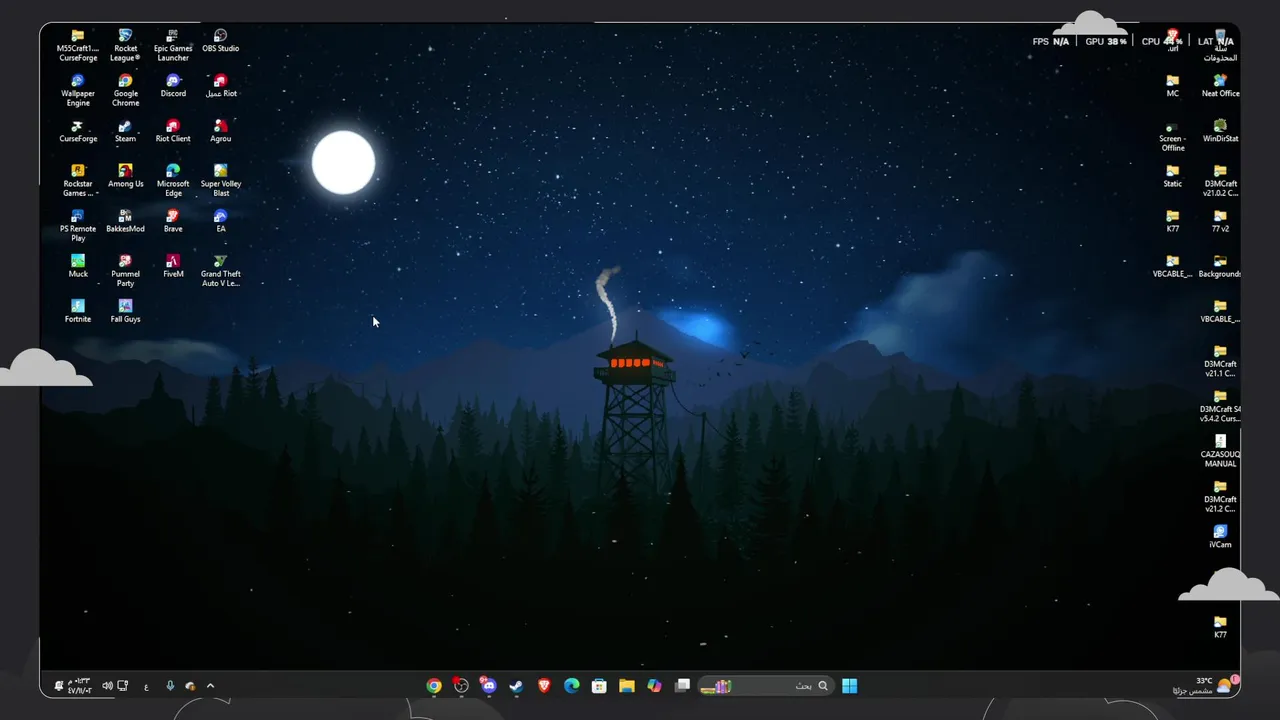Select the Rockstar Games launcher icon

click(78, 181)
